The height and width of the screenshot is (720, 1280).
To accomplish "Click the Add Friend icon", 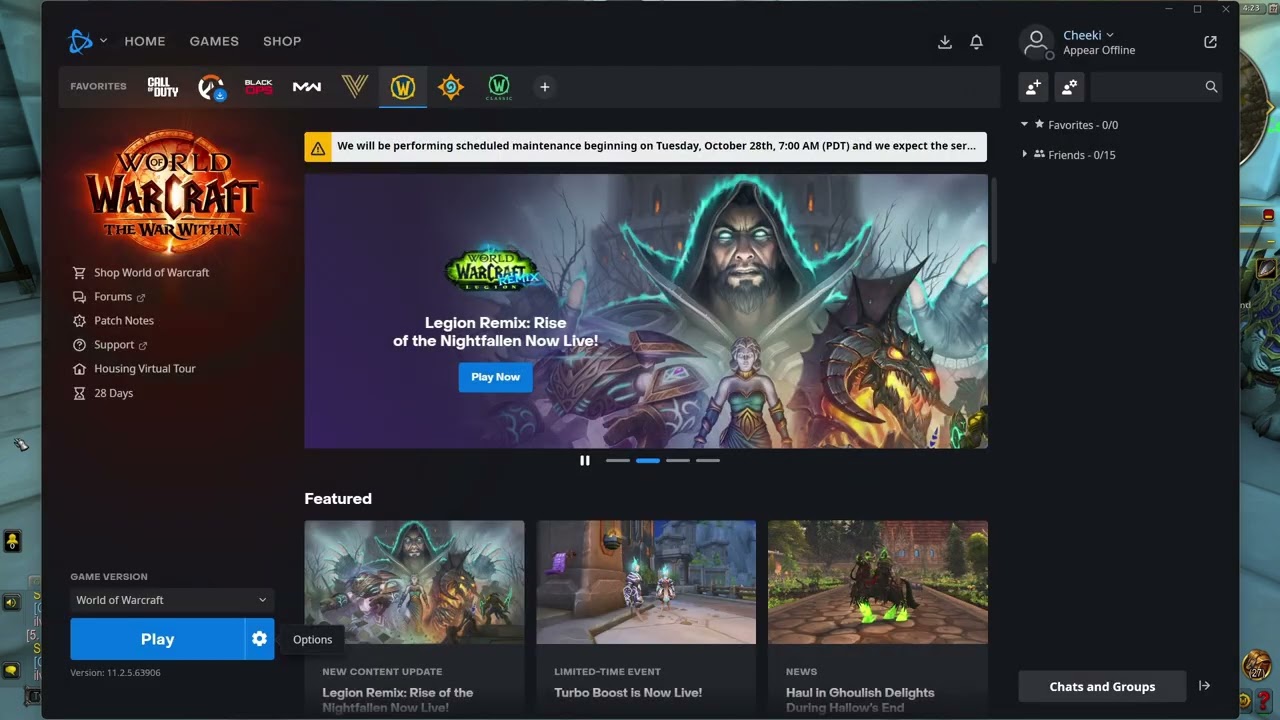I will 1033,87.
